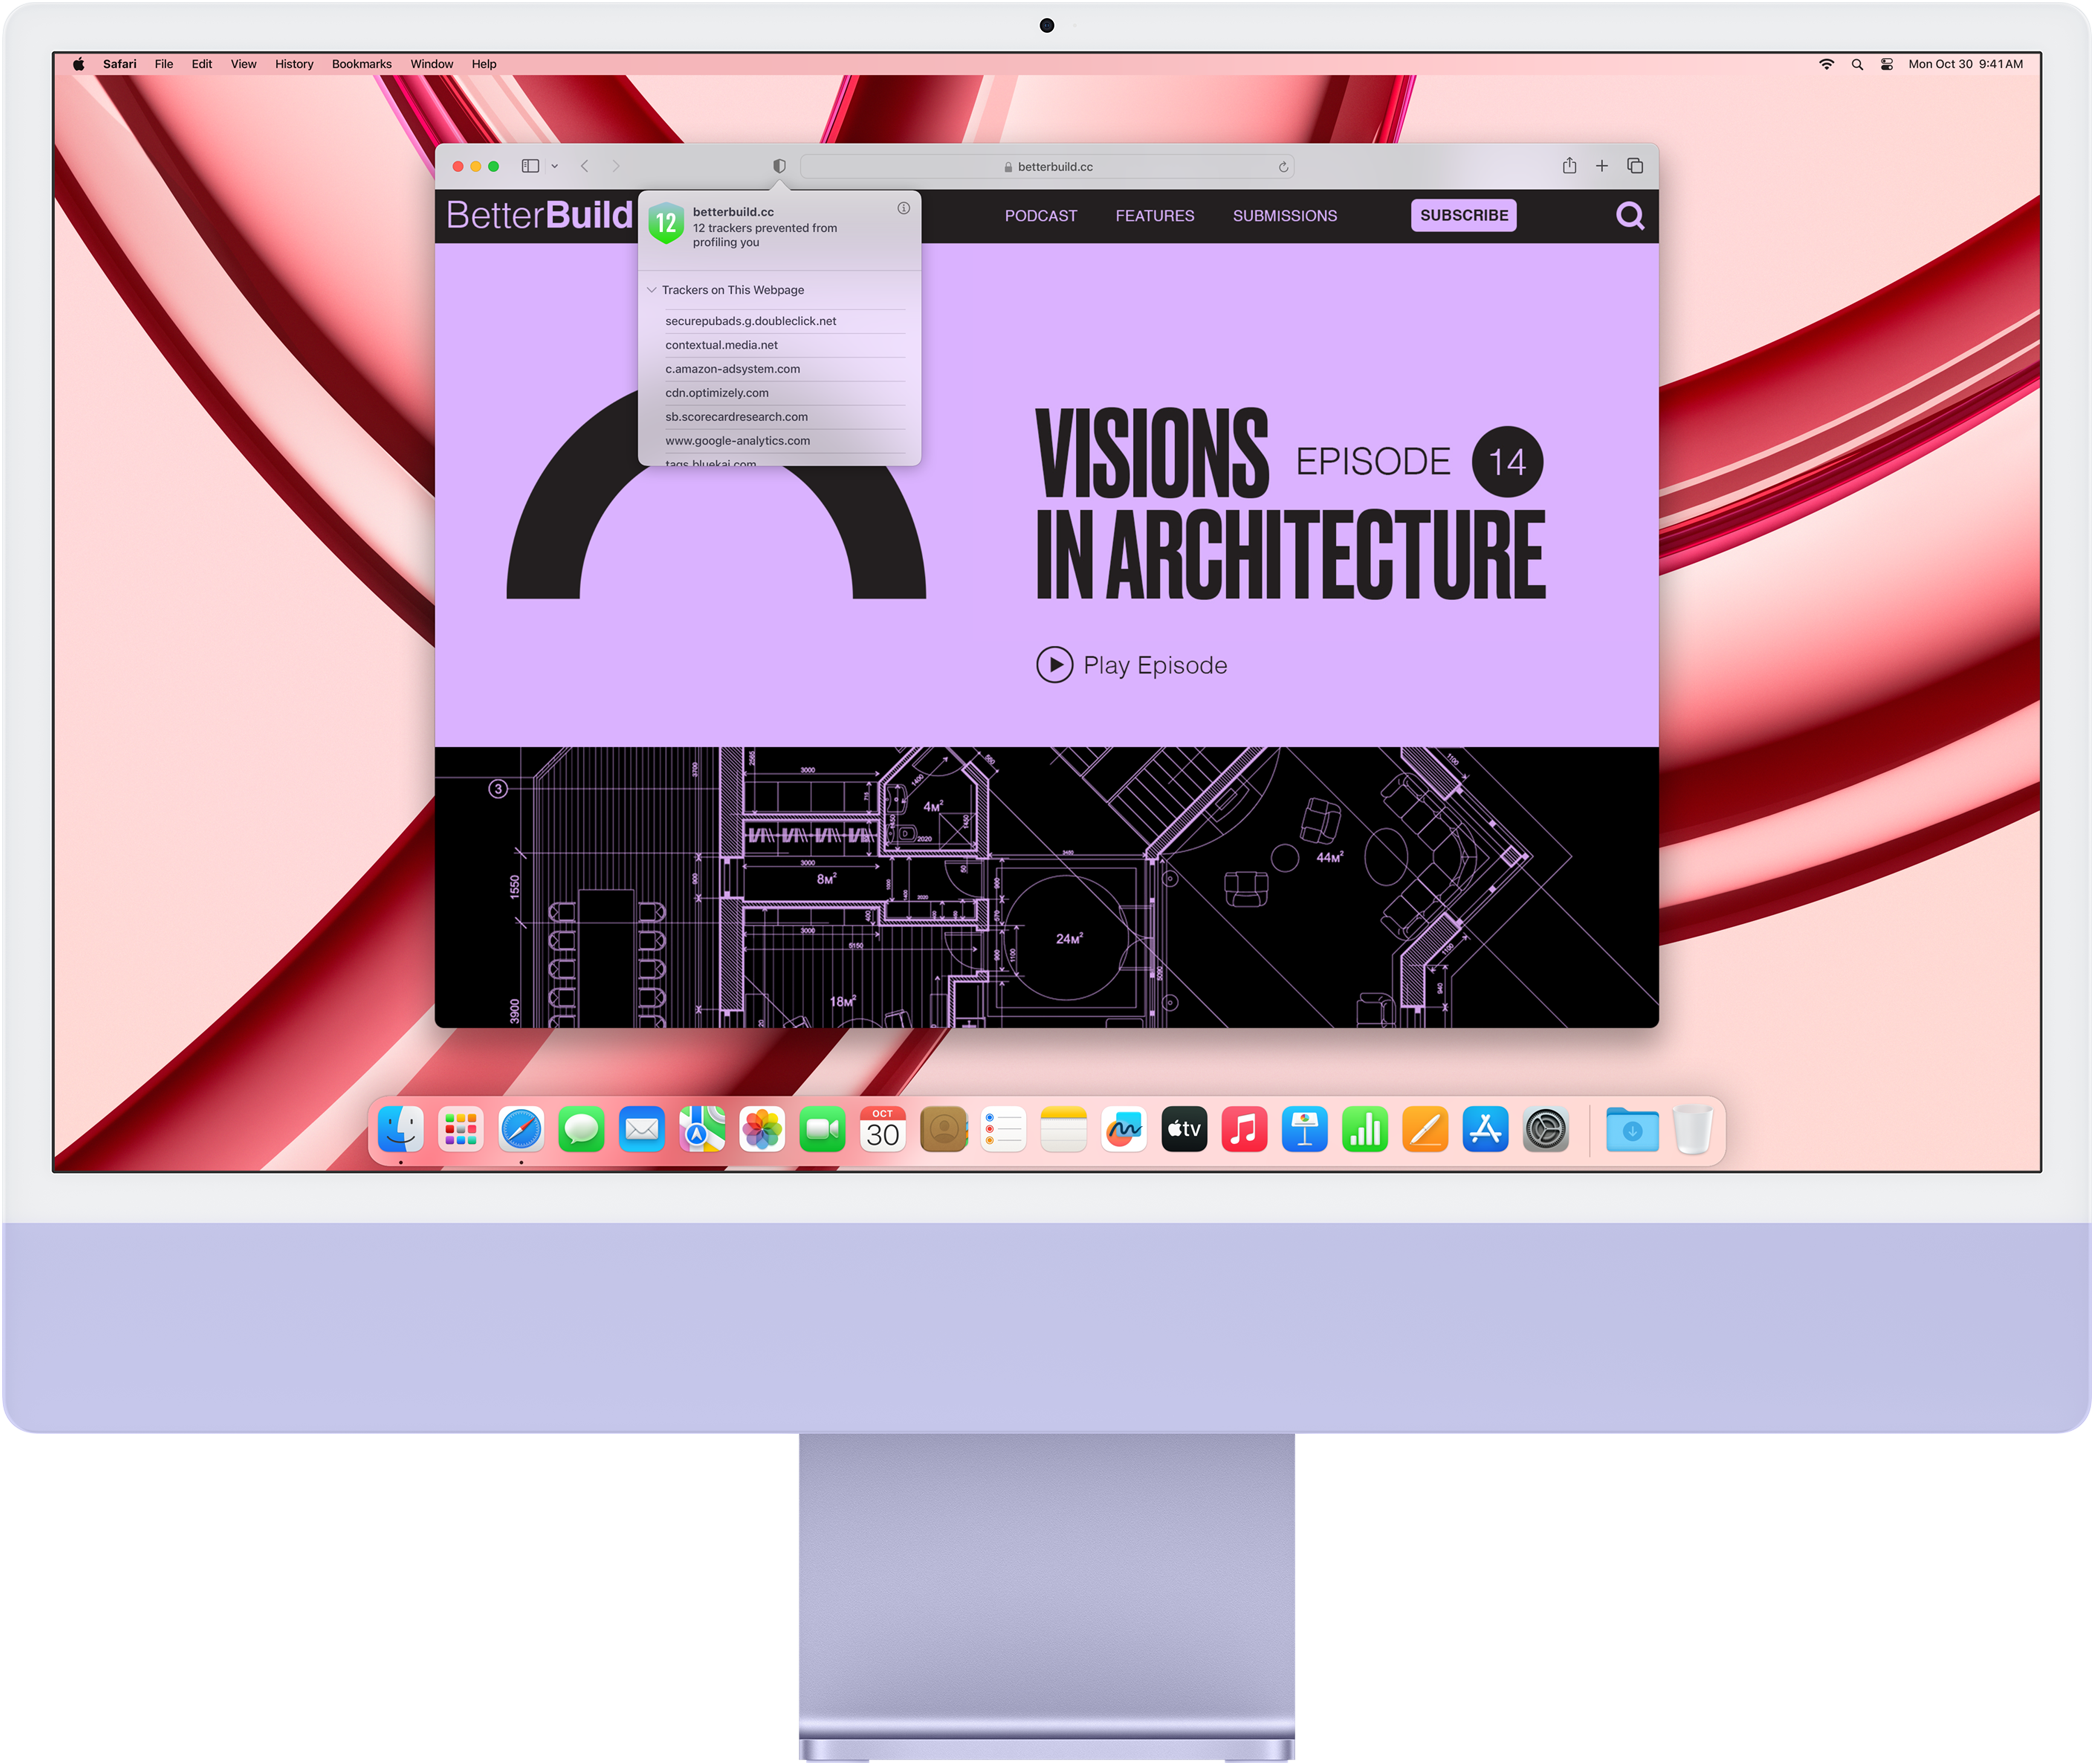Open Notes from the Dock
Screen dimensions: 2096x1764
coord(1064,1130)
